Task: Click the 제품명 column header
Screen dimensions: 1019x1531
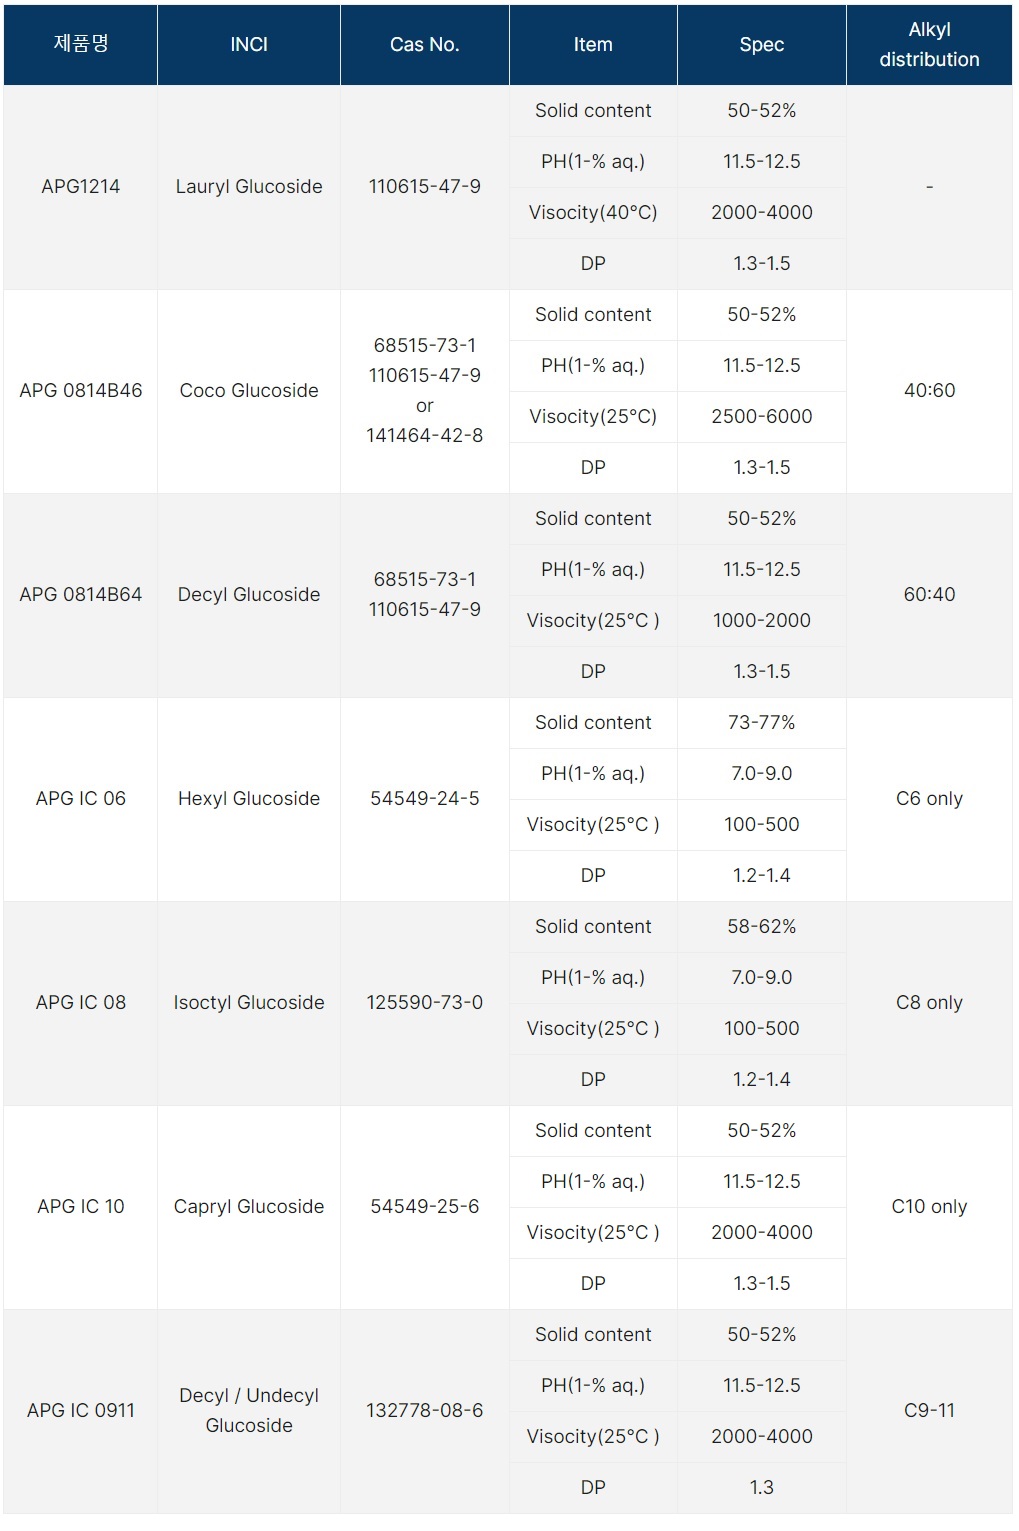Action: [80, 44]
